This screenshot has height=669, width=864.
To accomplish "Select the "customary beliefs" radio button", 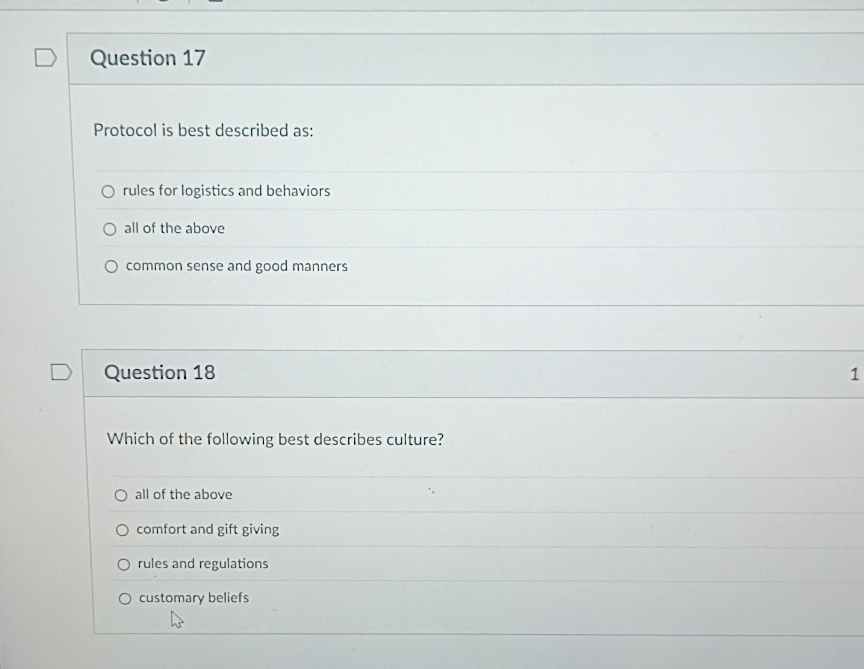I will [125, 598].
